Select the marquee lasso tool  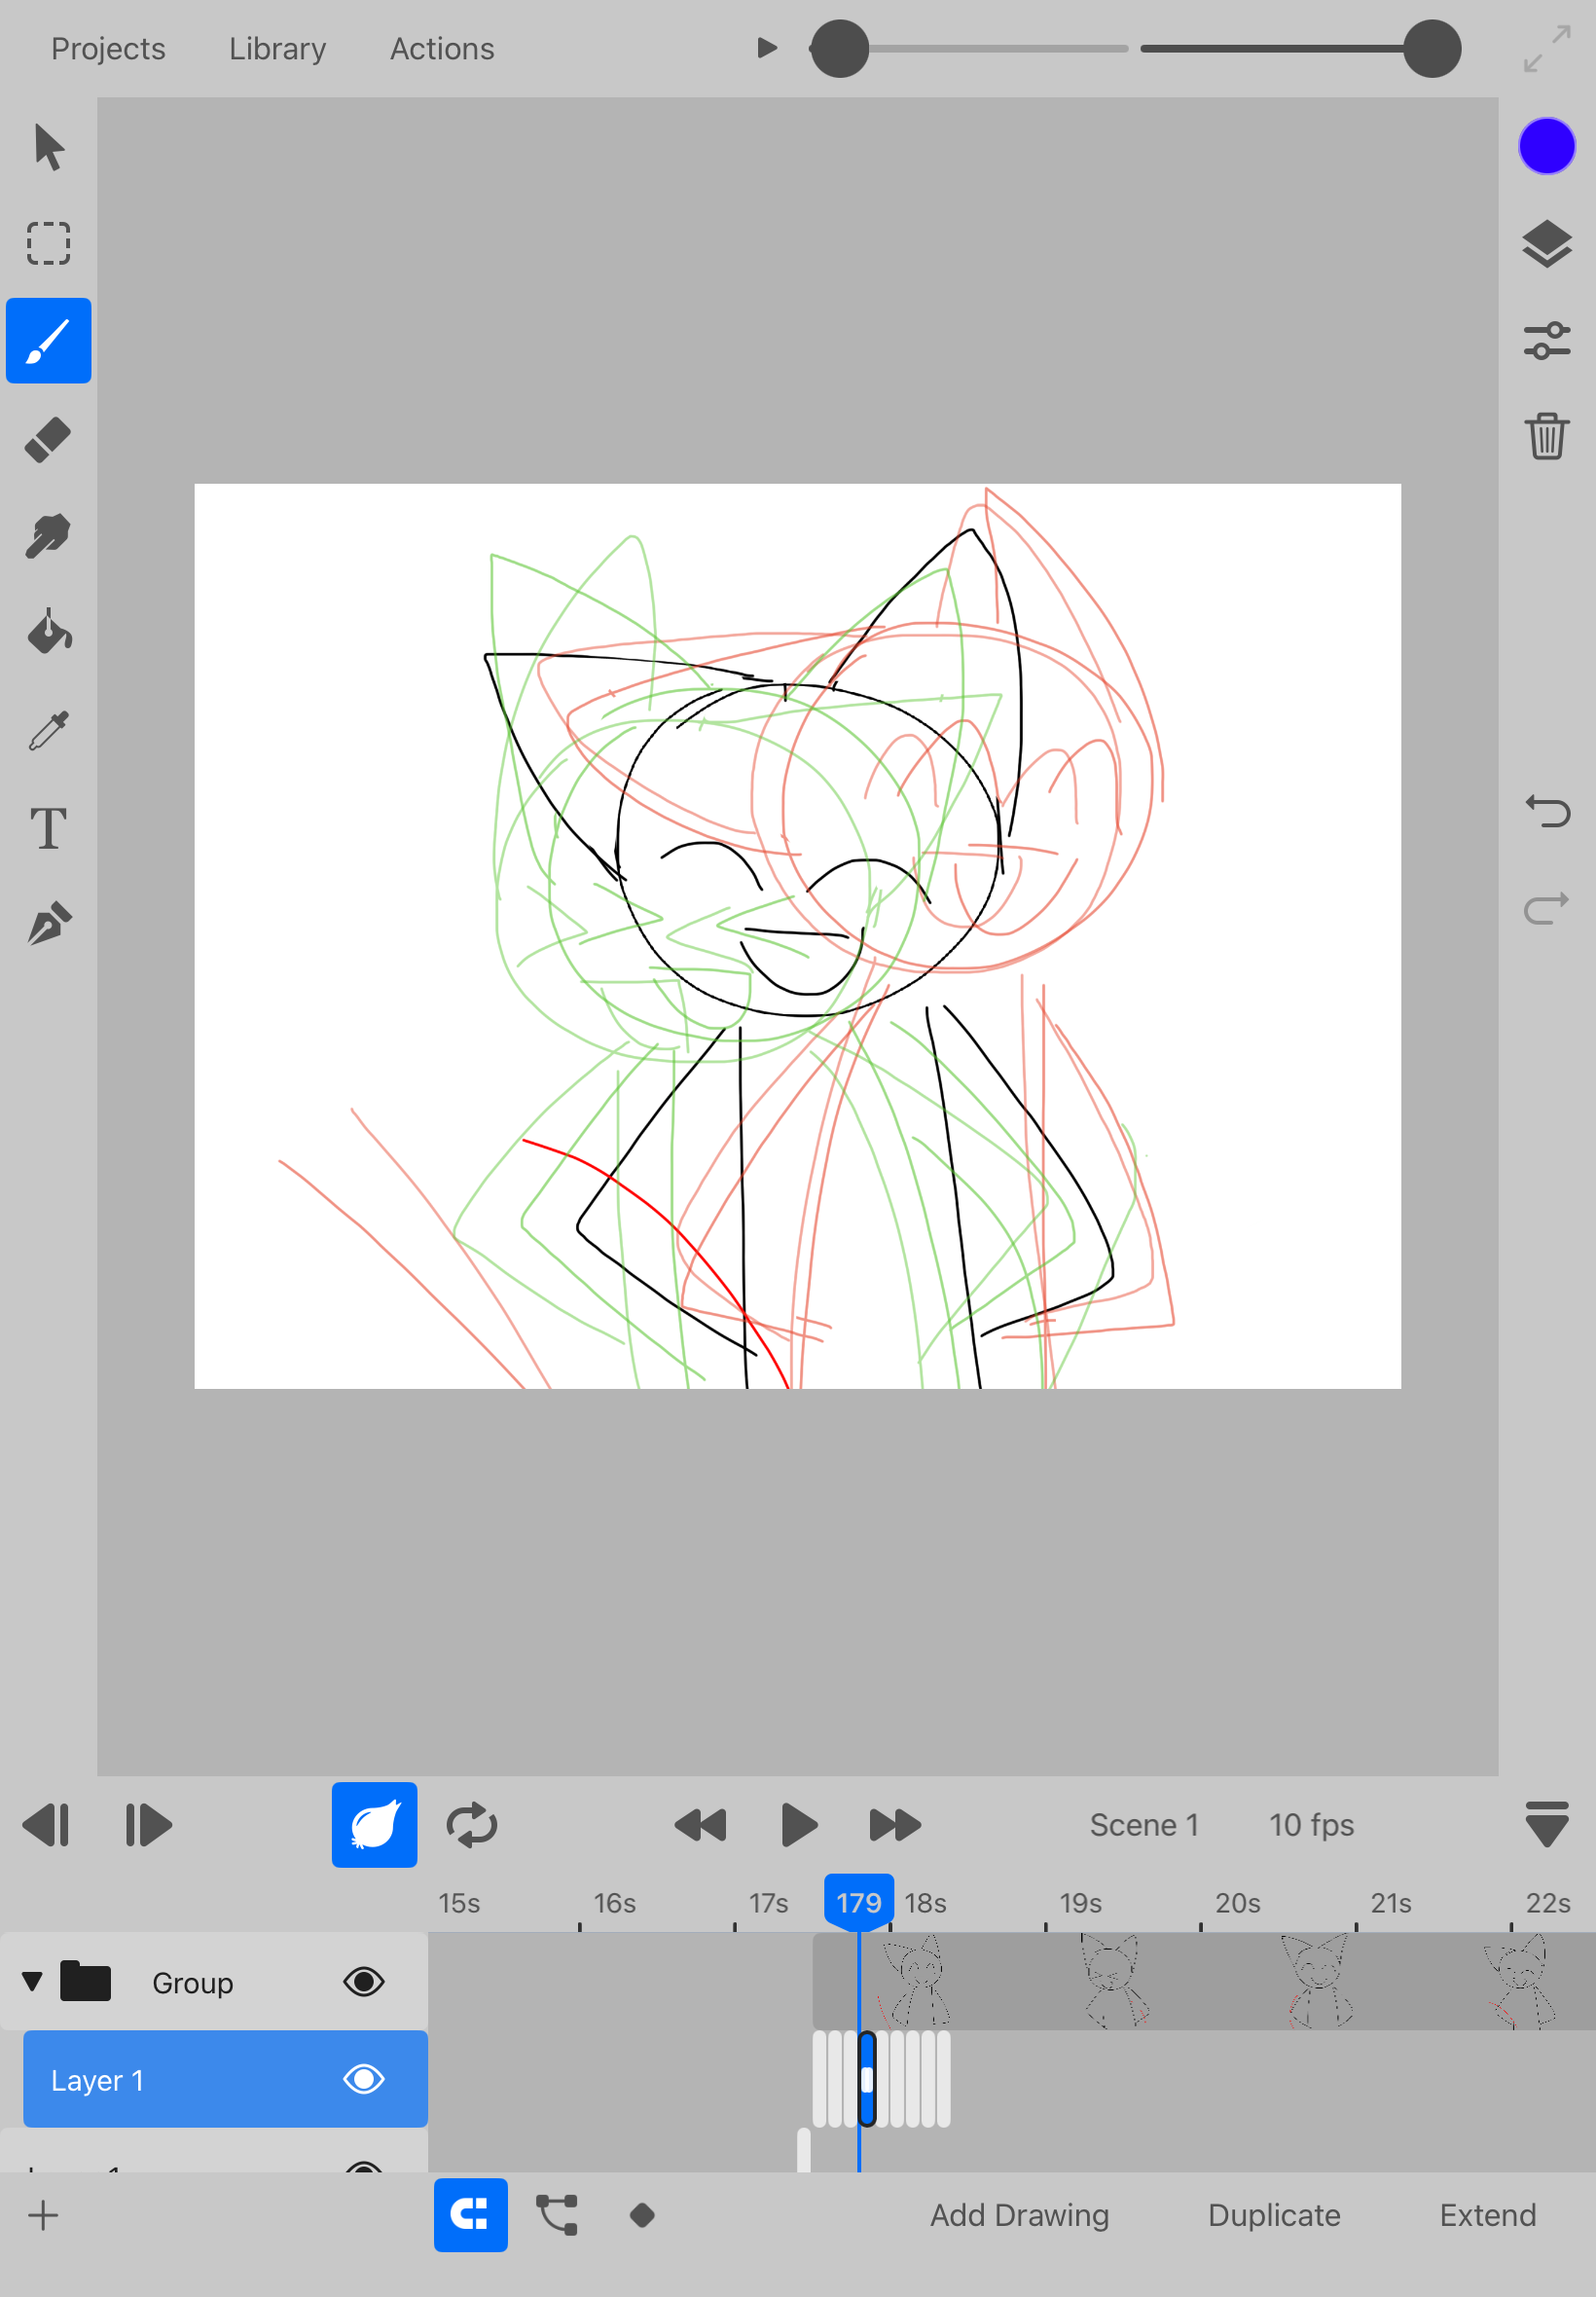point(48,243)
